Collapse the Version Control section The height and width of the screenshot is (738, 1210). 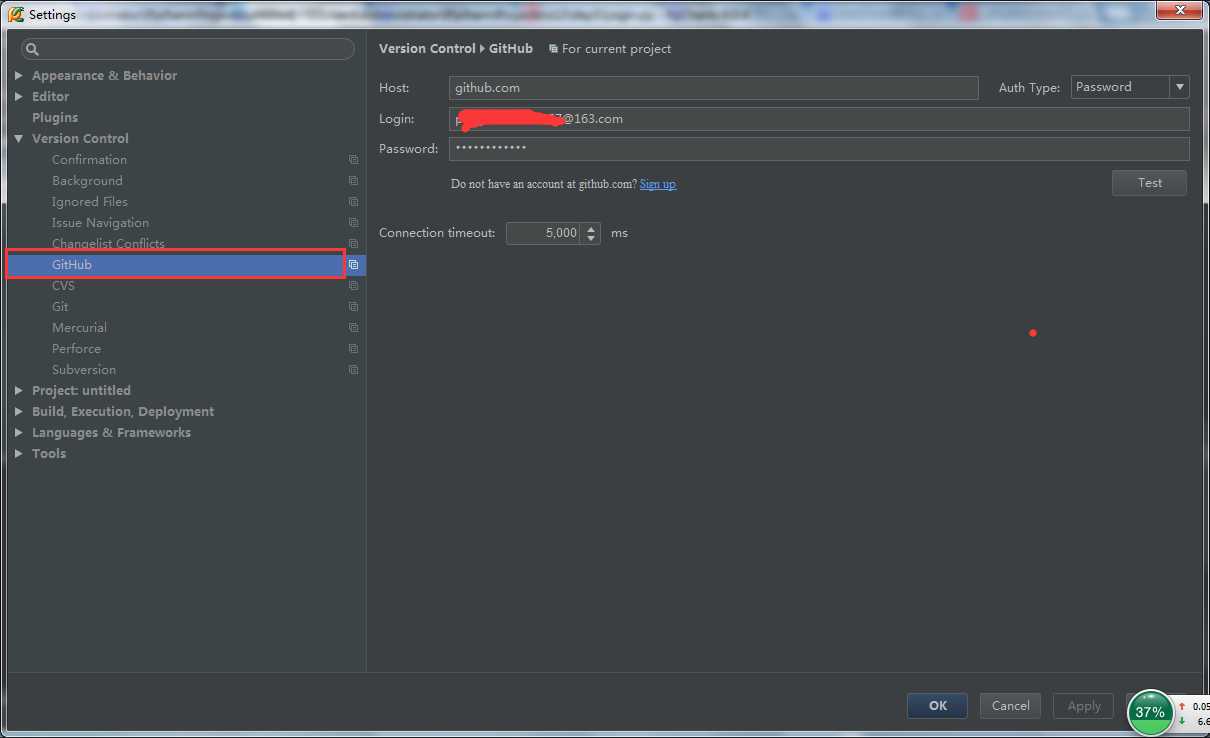coord(19,139)
